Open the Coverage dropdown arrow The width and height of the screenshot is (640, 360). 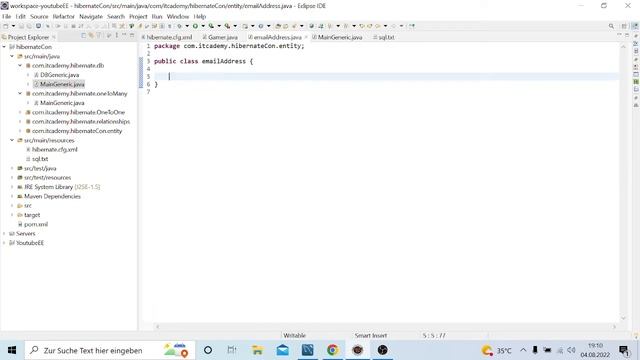point(219,26)
